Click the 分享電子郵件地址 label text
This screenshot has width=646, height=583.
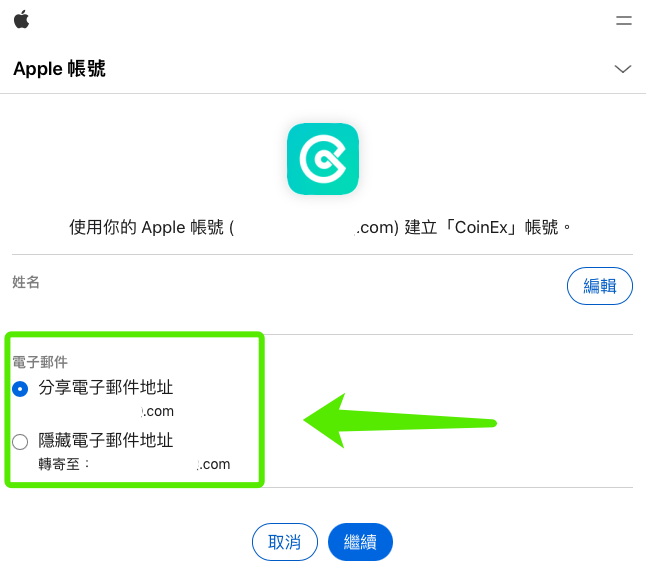106,388
